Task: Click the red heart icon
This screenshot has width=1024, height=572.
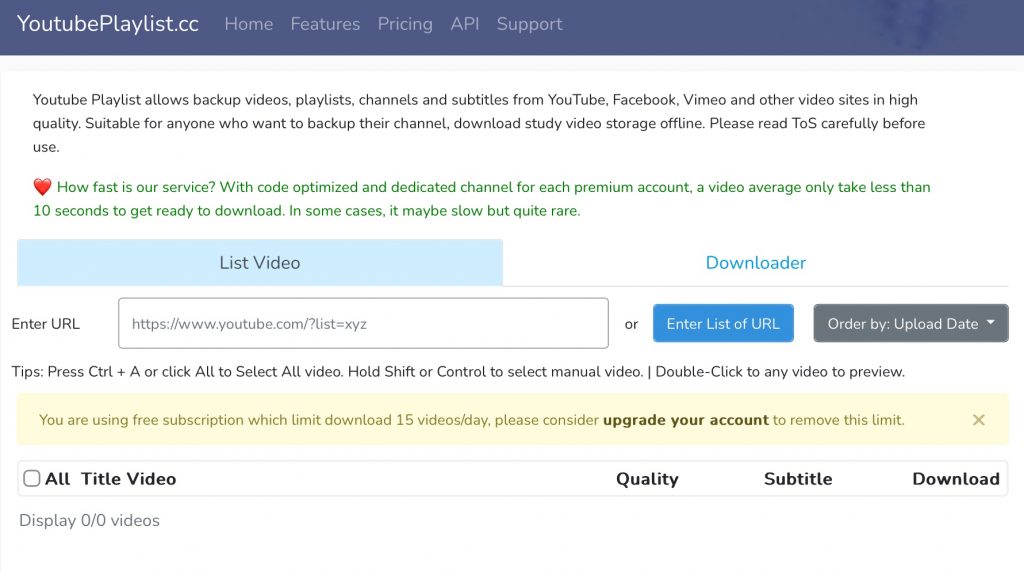Action: (x=42, y=187)
